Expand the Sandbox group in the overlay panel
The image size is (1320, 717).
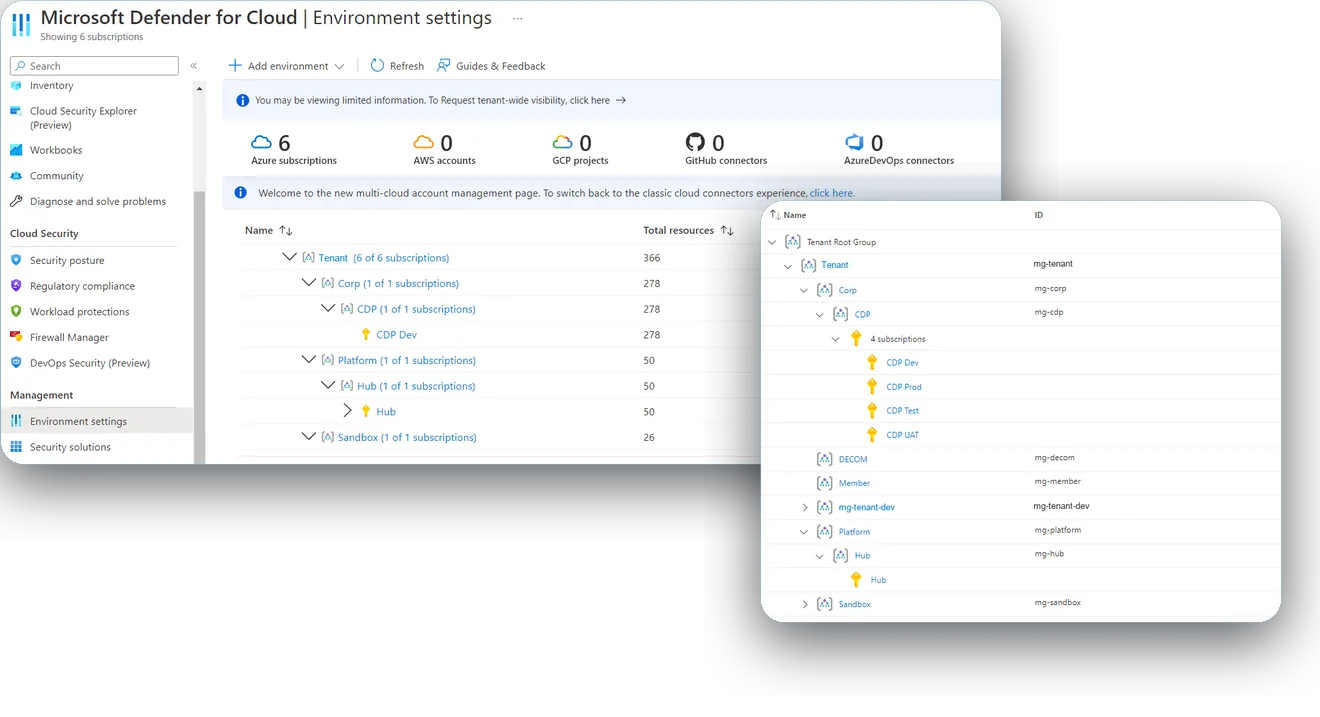805,605
